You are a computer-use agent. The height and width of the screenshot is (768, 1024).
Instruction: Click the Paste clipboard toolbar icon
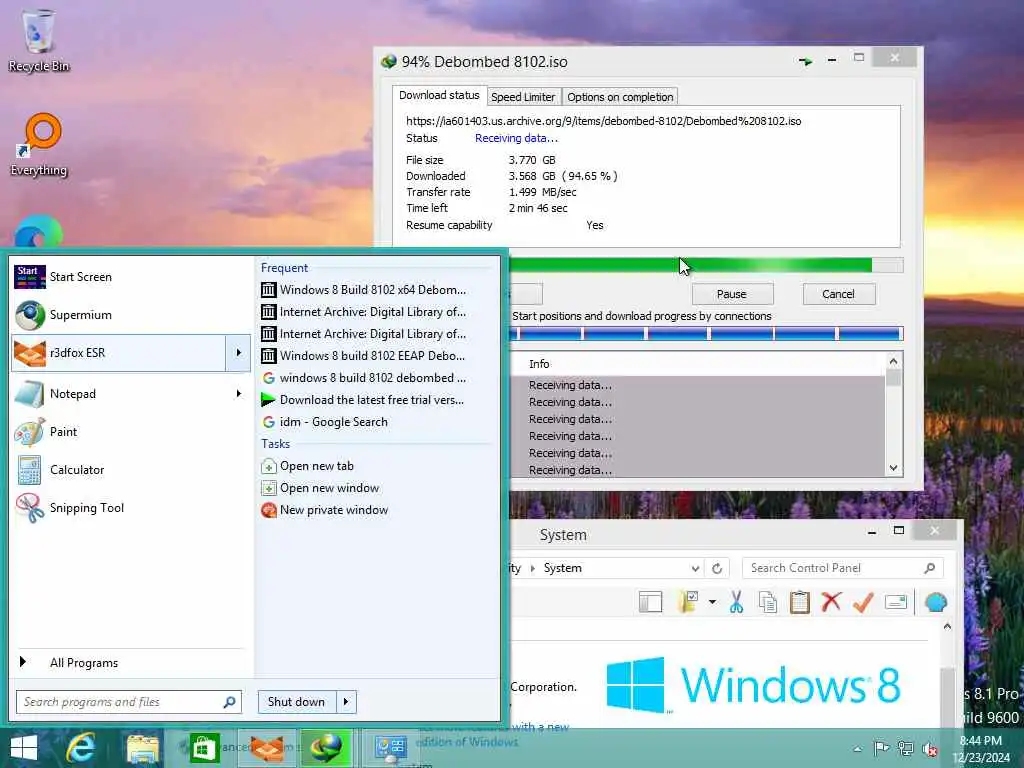799,602
